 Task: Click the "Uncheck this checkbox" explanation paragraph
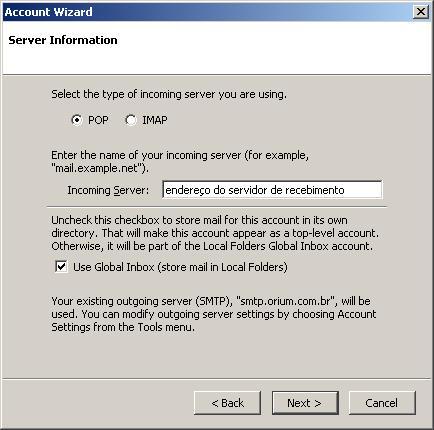point(215,233)
